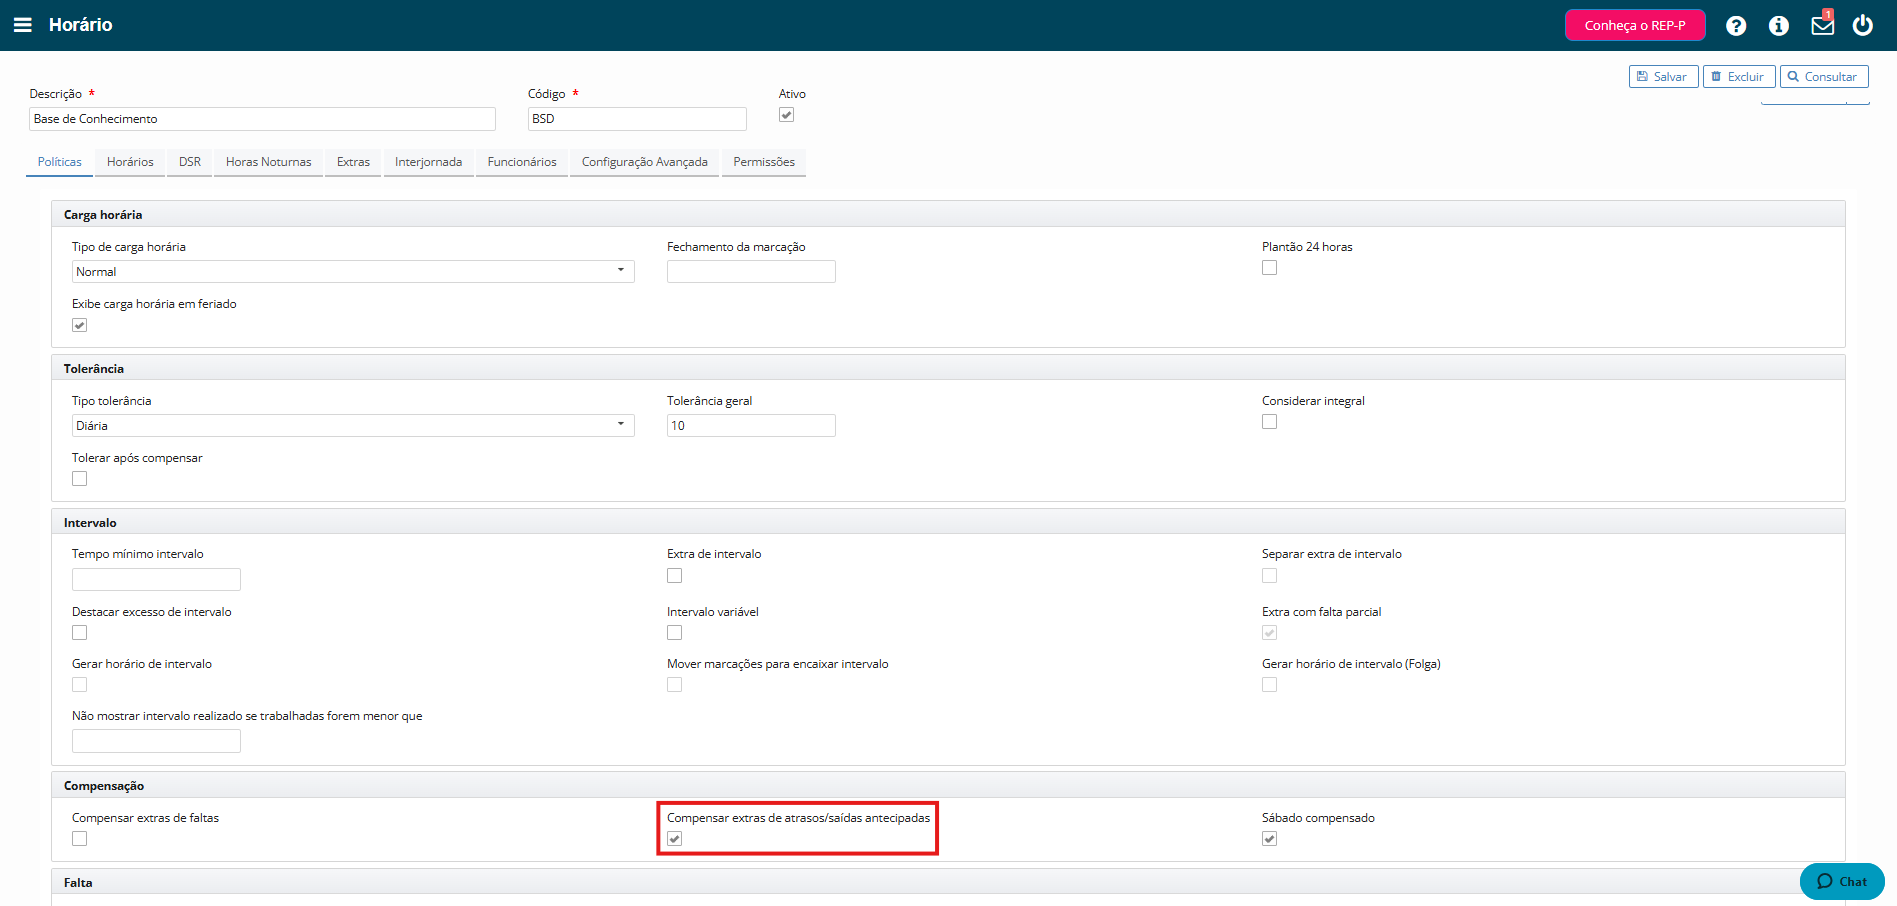This screenshot has height=906, width=1897.
Task: Open the Tipo tolerância dropdown
Action: [353, 426]
